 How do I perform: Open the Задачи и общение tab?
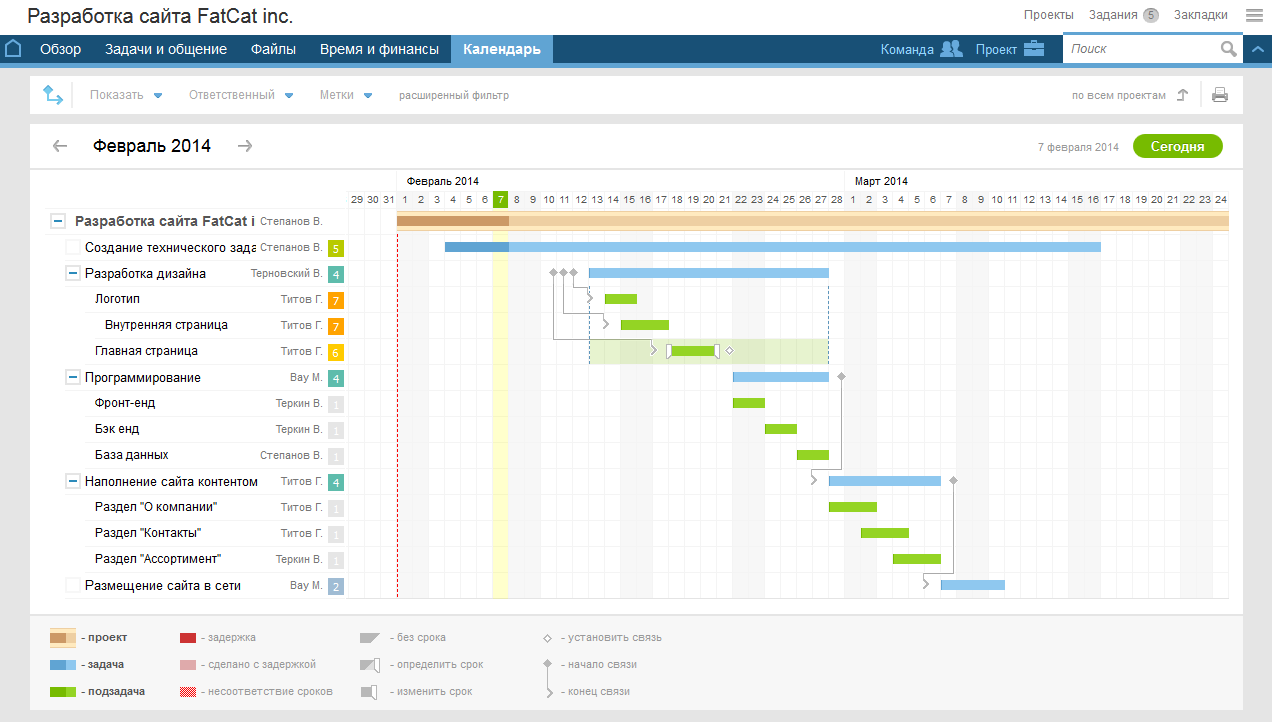[165, 49]
